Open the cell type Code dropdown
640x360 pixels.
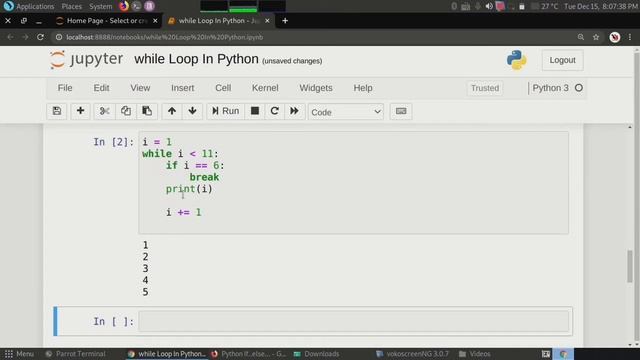[x=346, y=112]
